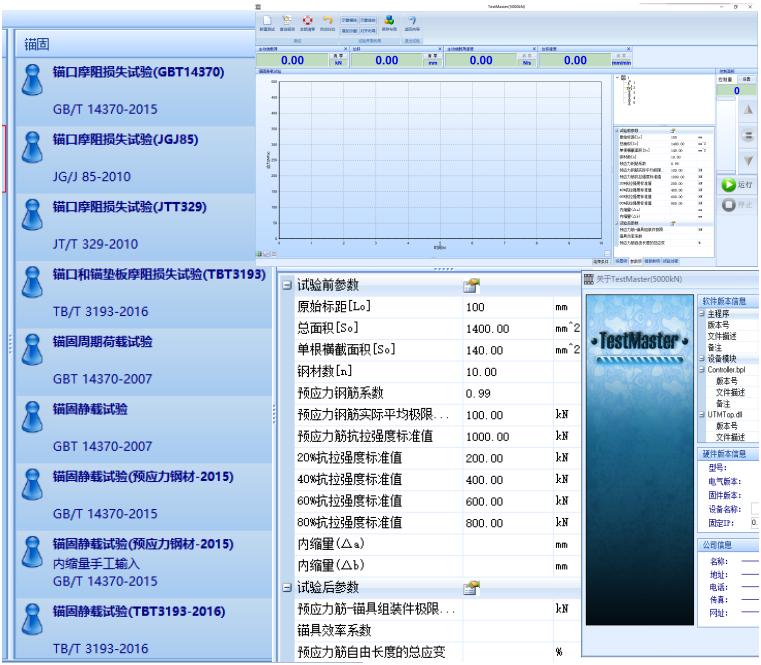The height and width of the screenshot is (665, 761).
Task: Click the round middle hold button between arrows
Action: tap(748, 135)
